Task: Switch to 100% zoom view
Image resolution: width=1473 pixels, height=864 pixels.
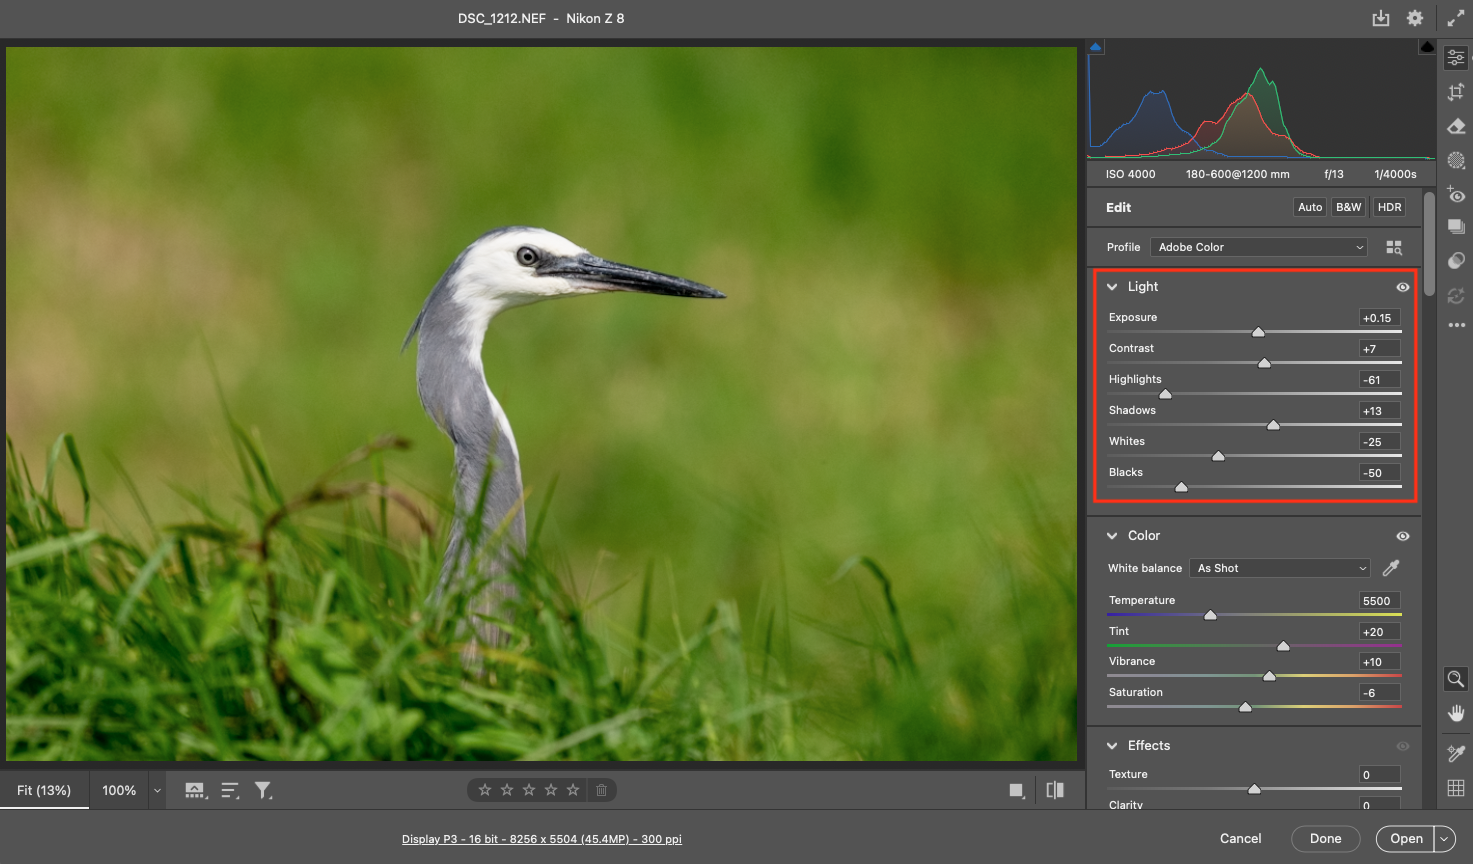Action: click(119, 790)
